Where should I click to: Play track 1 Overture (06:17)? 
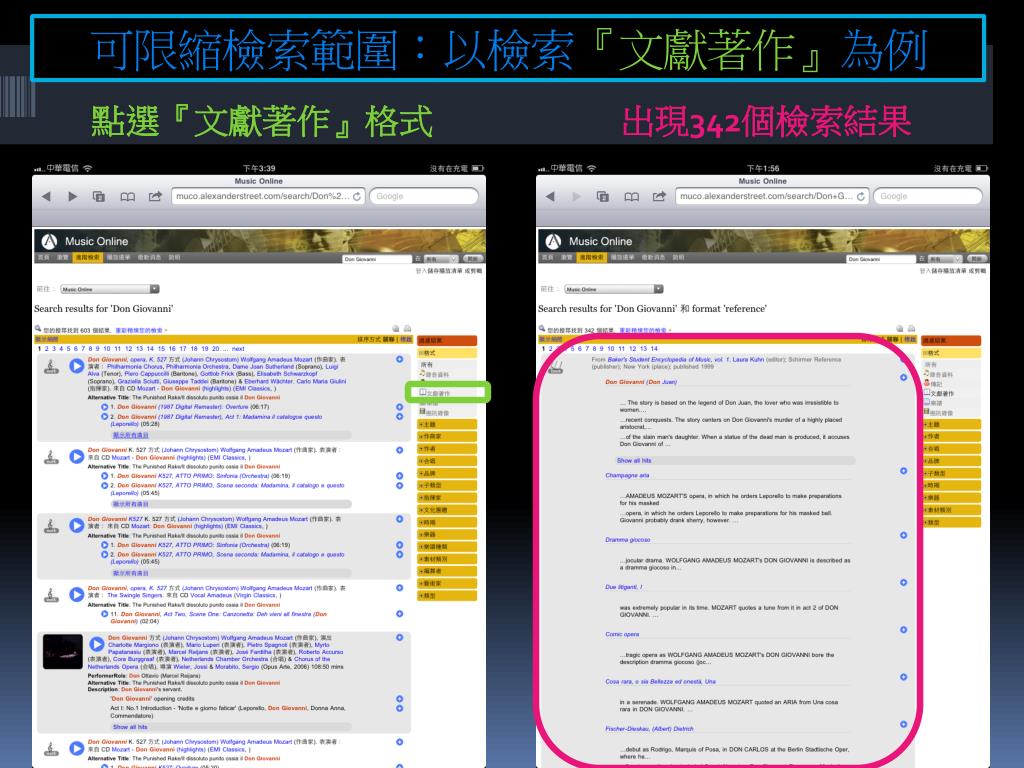click(x=104, y=407)
